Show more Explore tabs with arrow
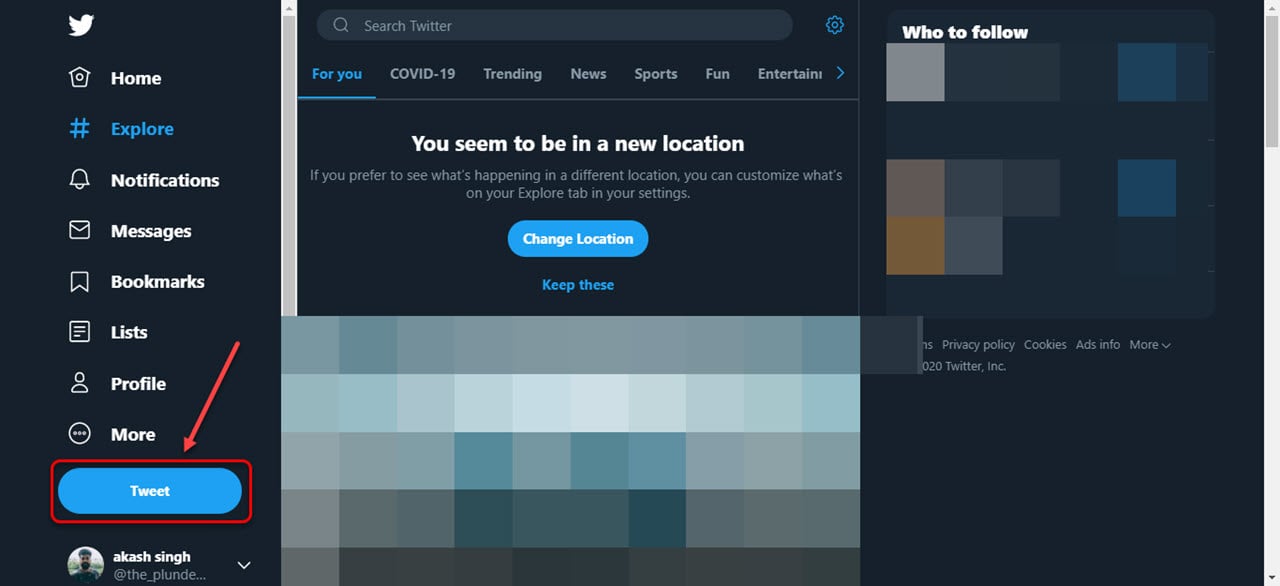The image size is (1280, 586). [840, 73]
